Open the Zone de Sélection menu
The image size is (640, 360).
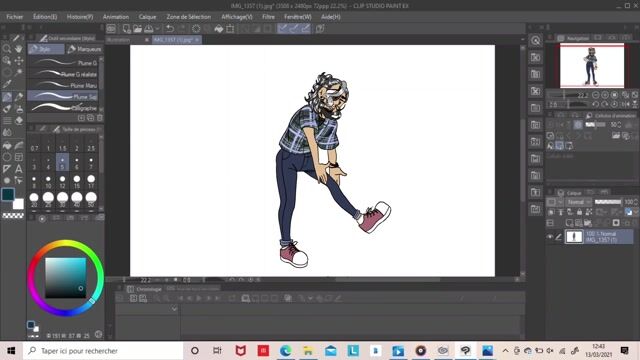coord(189,17)
